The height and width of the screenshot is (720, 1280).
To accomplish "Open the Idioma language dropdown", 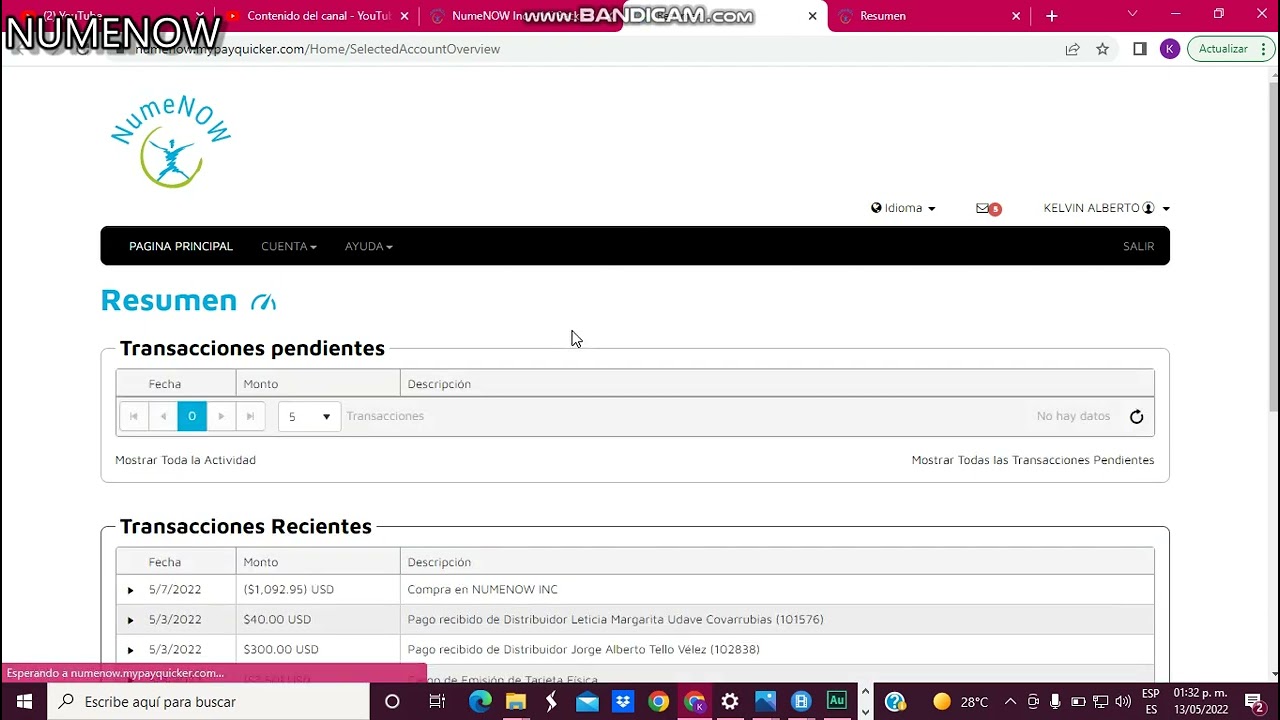I will coord(903,208).
